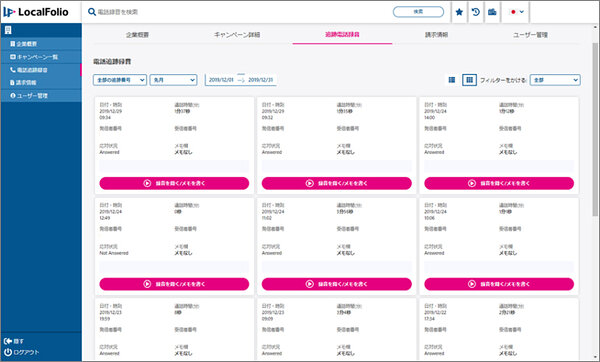Viewport: 600px width, 362px height.
Task: Click the logout power icon at sidebar bottom
Action: (x=8, y=352)
